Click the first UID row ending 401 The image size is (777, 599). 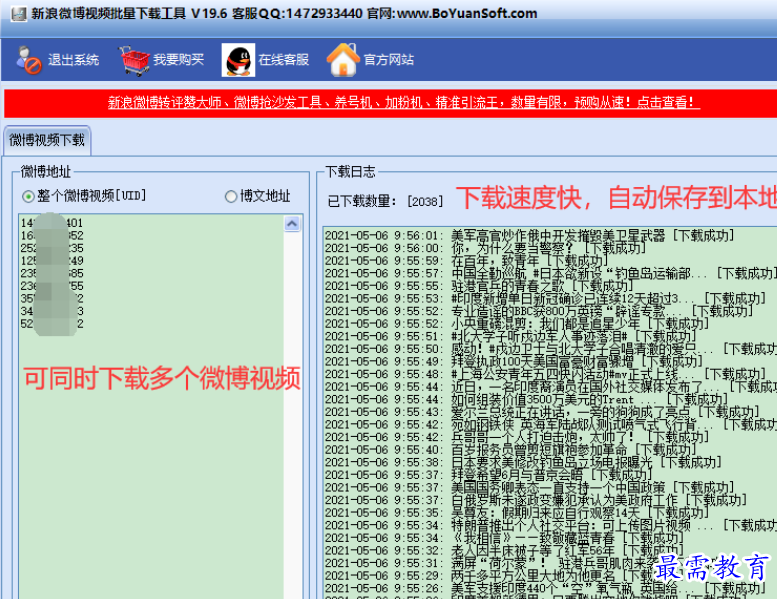pos(52,223)
